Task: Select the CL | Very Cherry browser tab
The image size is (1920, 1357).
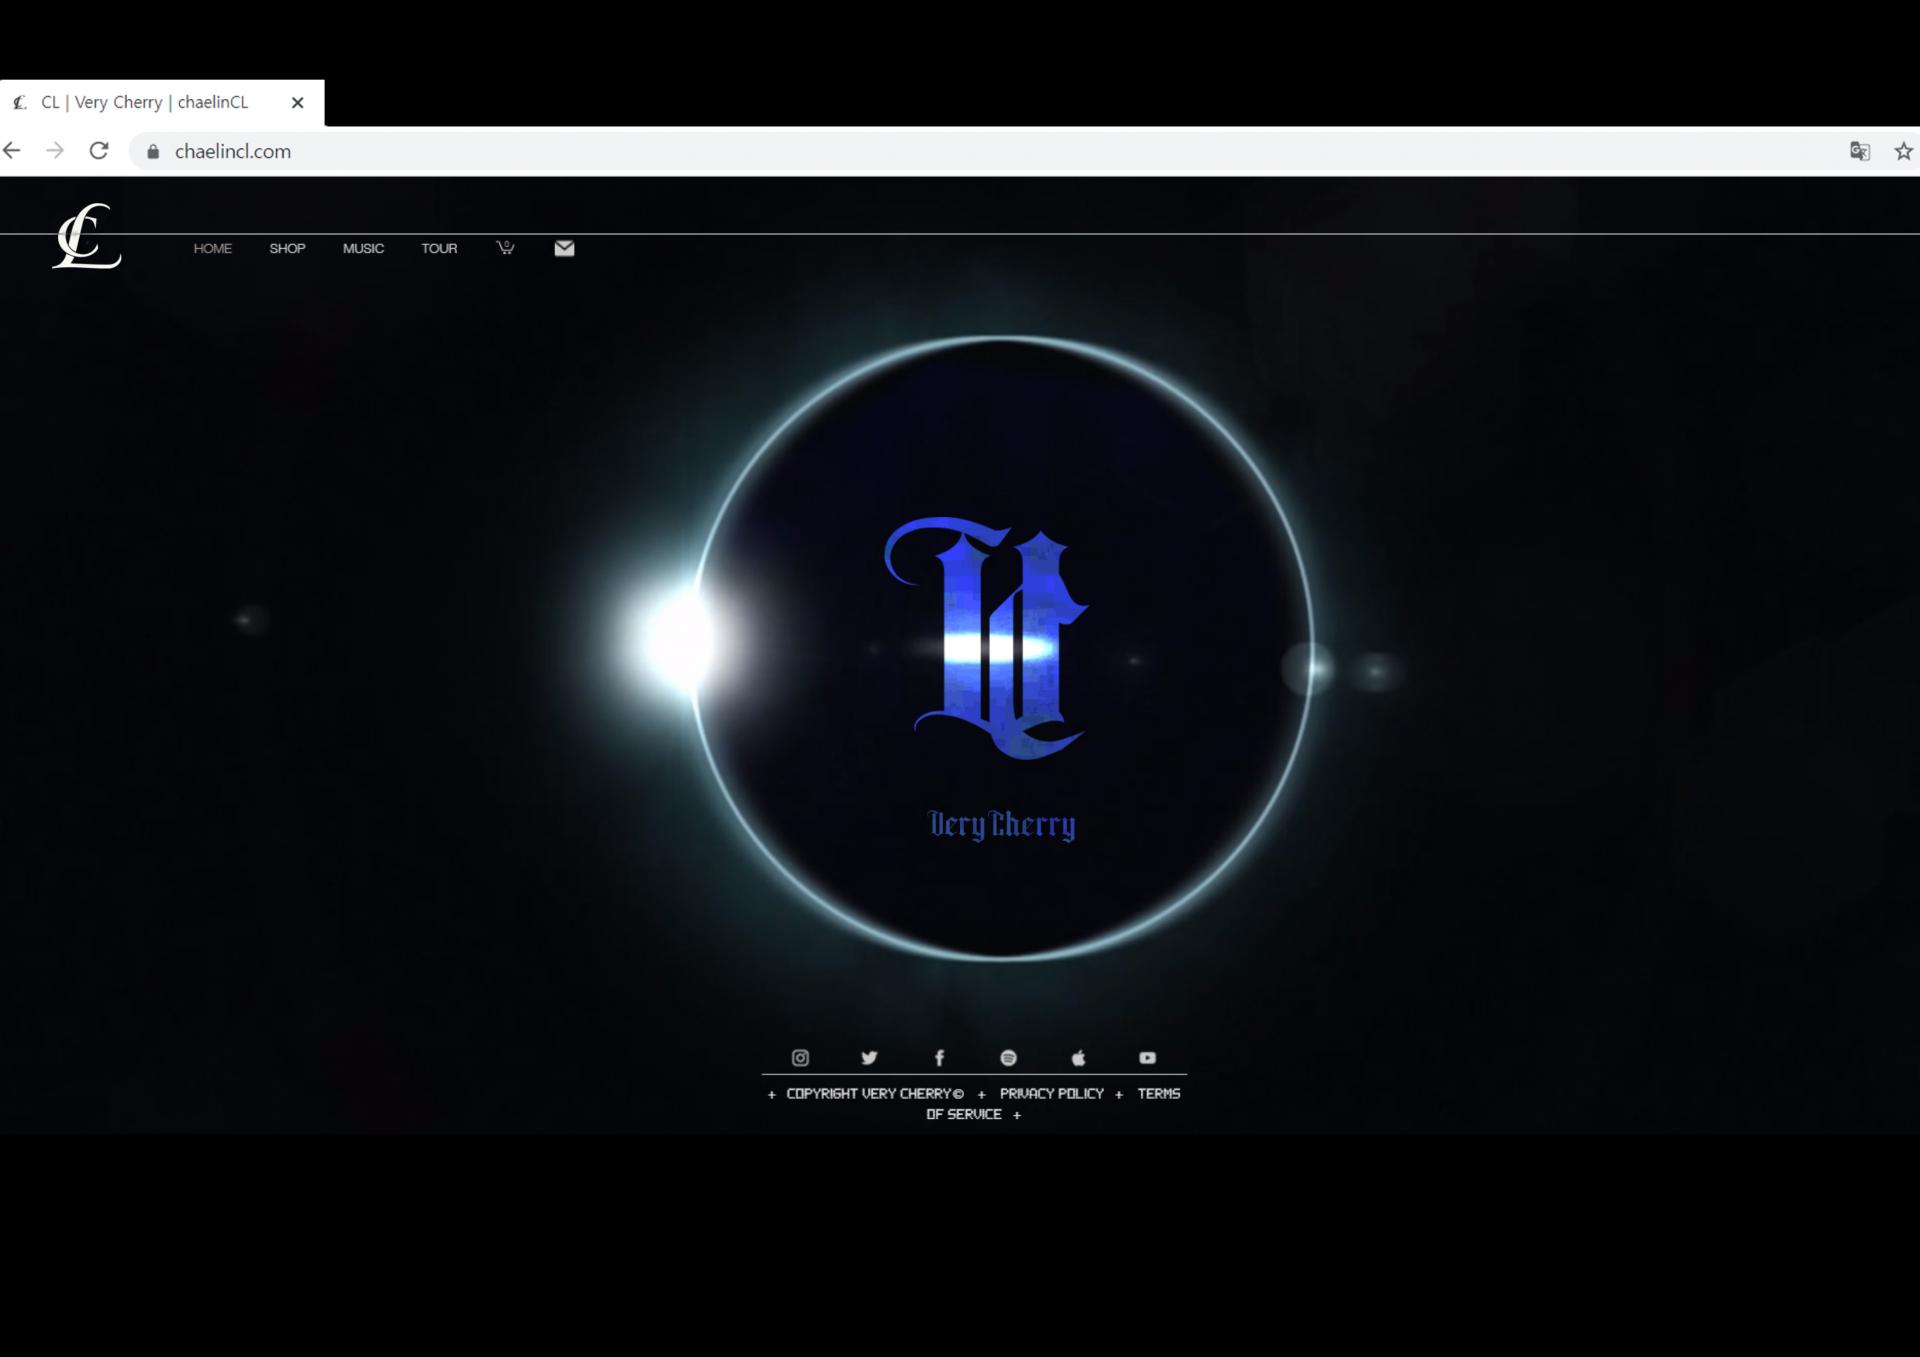Action: coord(162,103)
